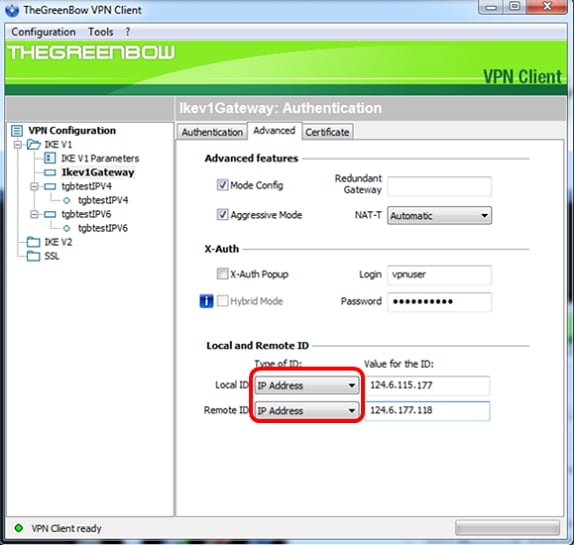This screenshot has width=575, height=545.
Task: Click the IKE V1 Parameters icon
Action: [x=50, y=158]
